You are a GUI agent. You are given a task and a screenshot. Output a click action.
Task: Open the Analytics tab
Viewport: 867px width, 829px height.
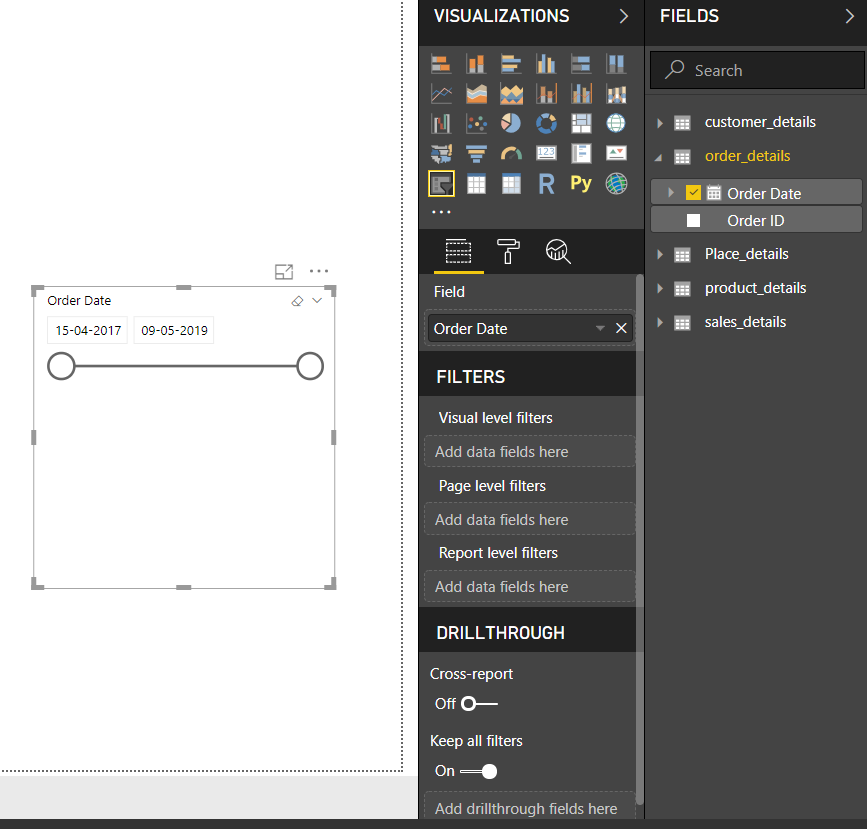pyautogui.click(x=558, y=252)
